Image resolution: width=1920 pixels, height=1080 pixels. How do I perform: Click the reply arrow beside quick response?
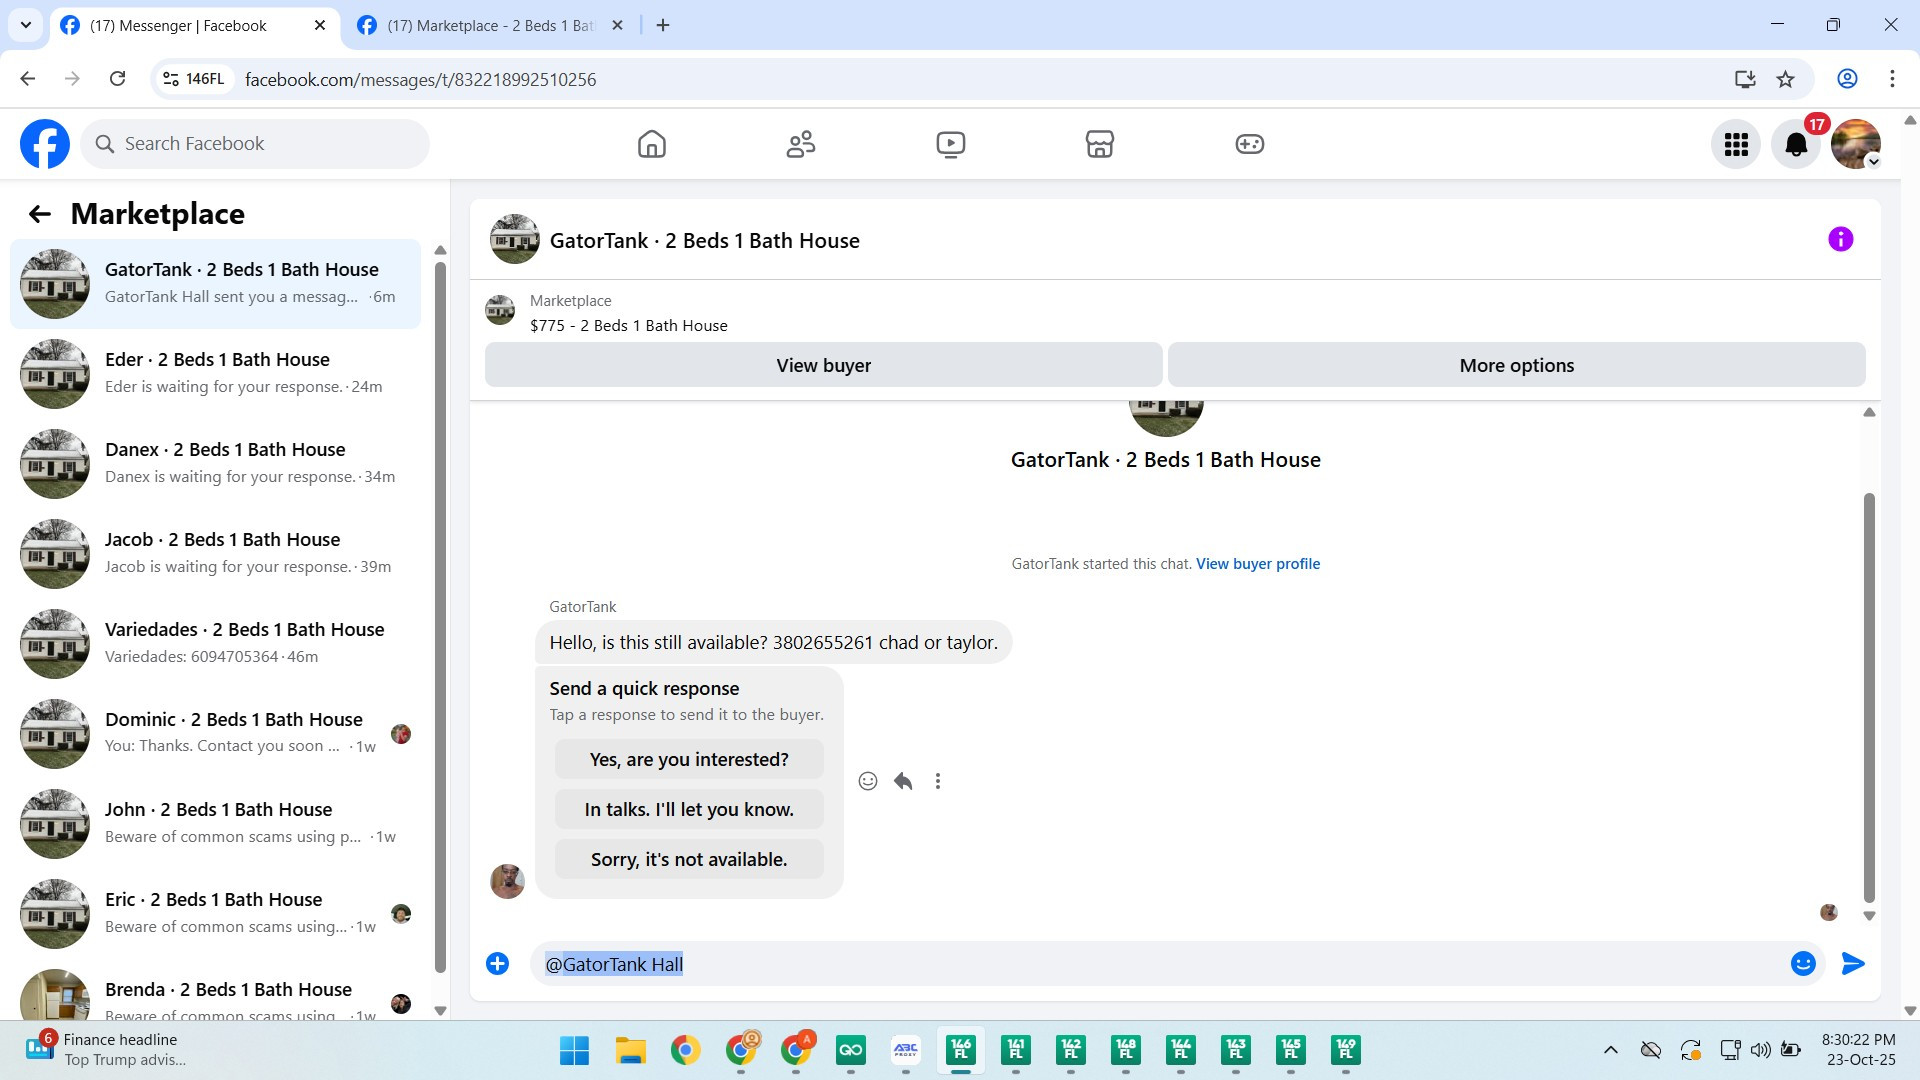(903, 781)
